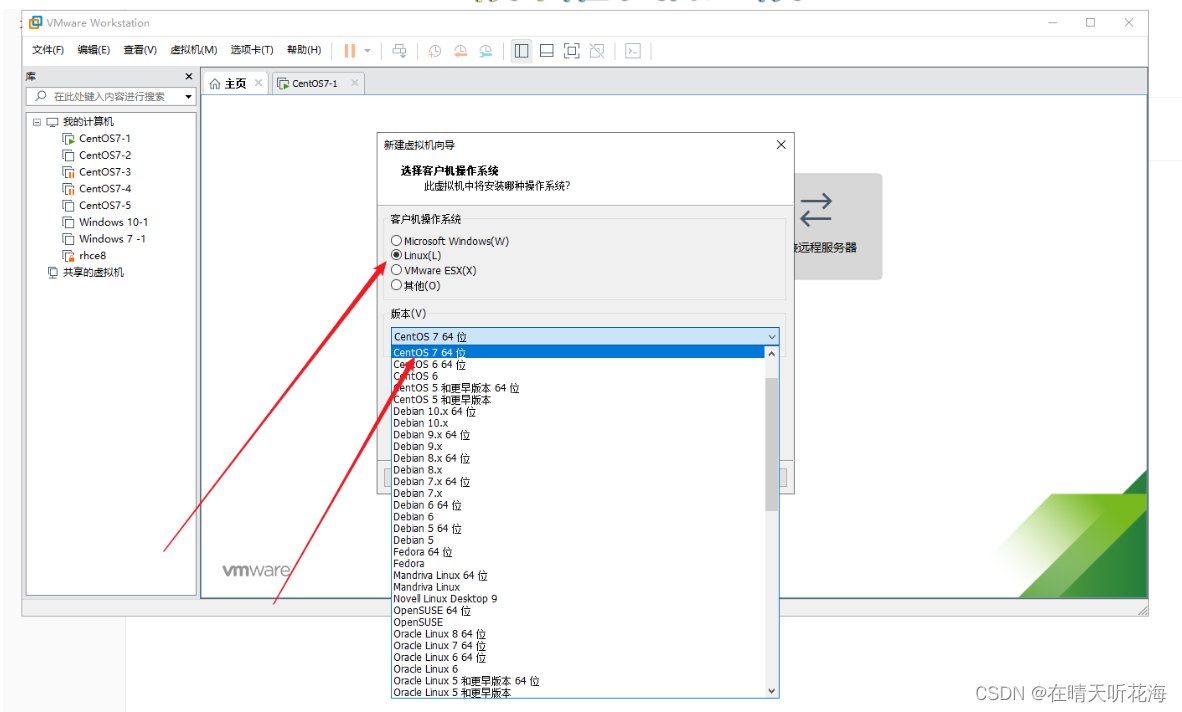Image resolution: width=1182 pixels, height=712 pixels.
Task: Open the 查看(V) menu
Action: (x=140, y=50)
